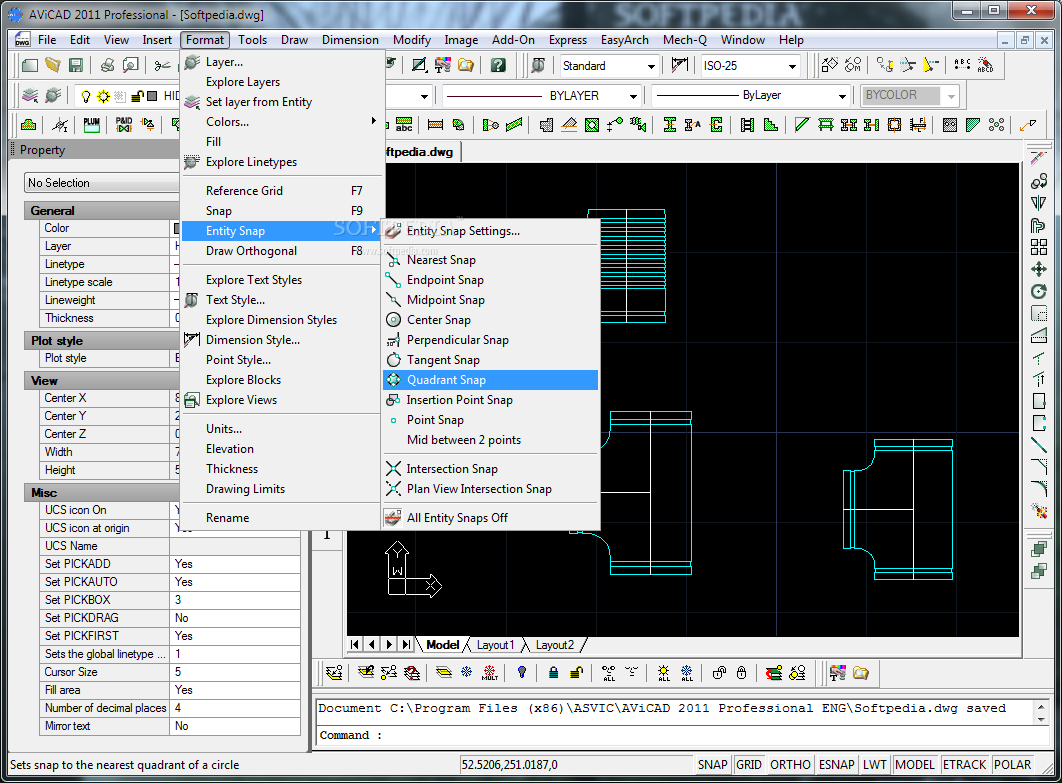Toggle ORTHO in the status bar
Image resolution: width=1062 pixels, height=783 pixels.
coord(790,765)
